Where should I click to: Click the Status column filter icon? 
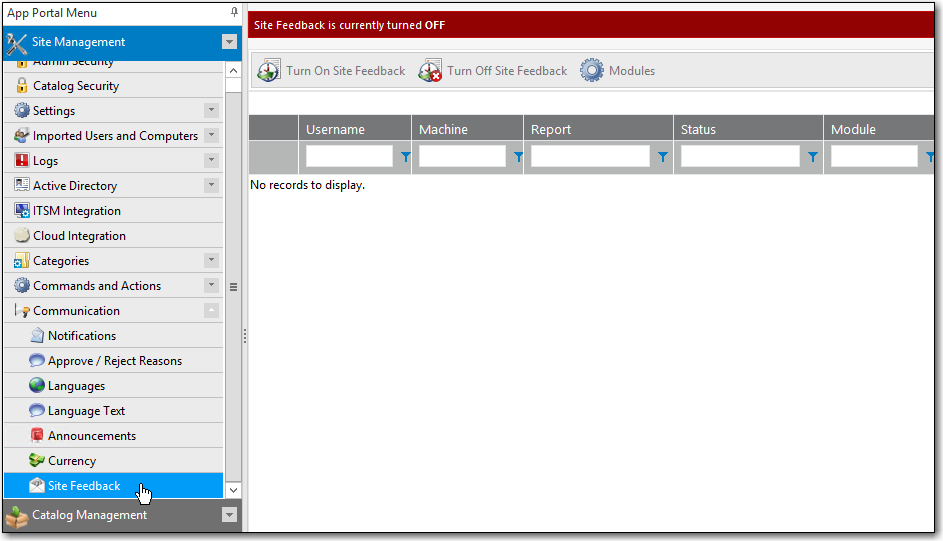(x=812, y=157)
